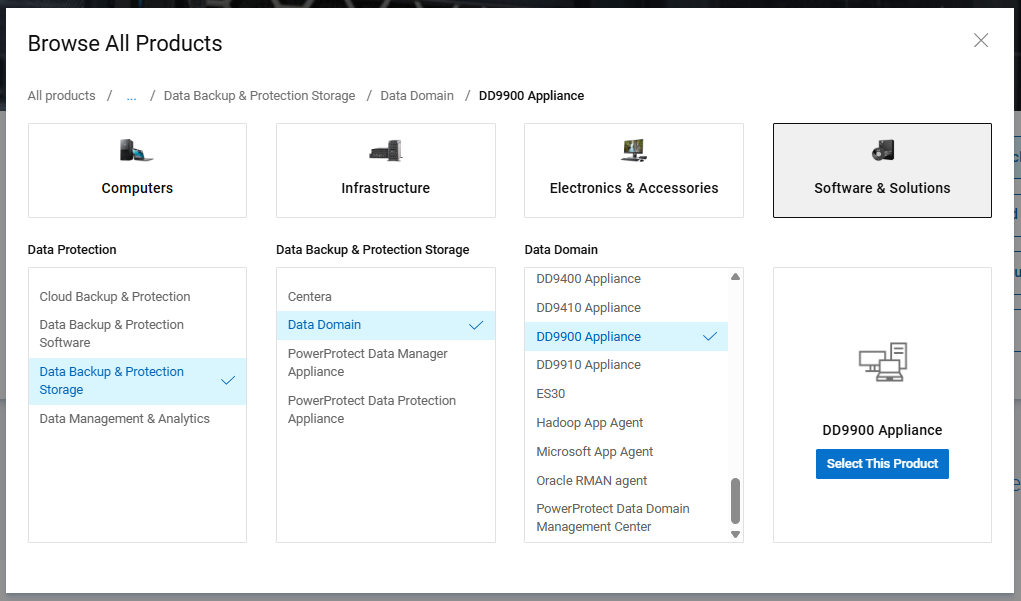The image size is (1021, 601).
Task: Expand the hidden breadcrumb items via the ellipsis
Action: coord(131,95)
